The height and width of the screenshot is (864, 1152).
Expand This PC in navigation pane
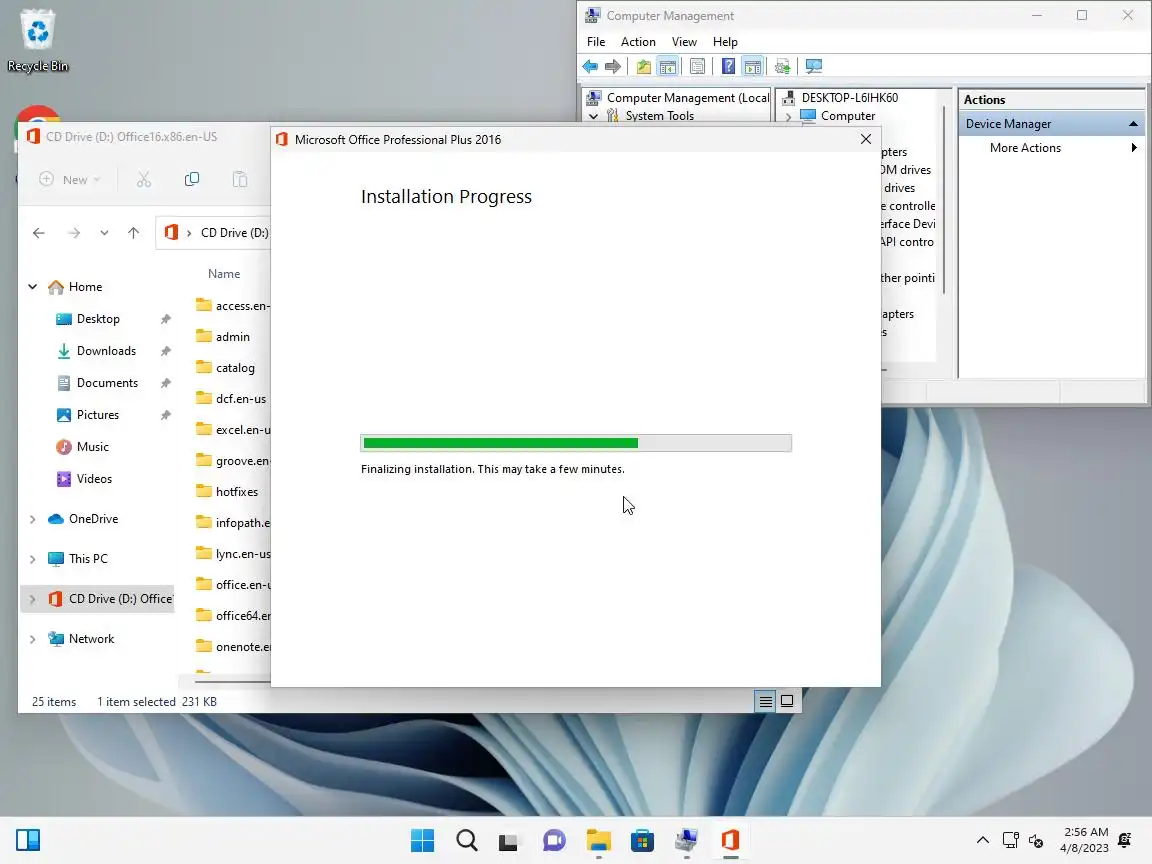(x=32, y=559)
